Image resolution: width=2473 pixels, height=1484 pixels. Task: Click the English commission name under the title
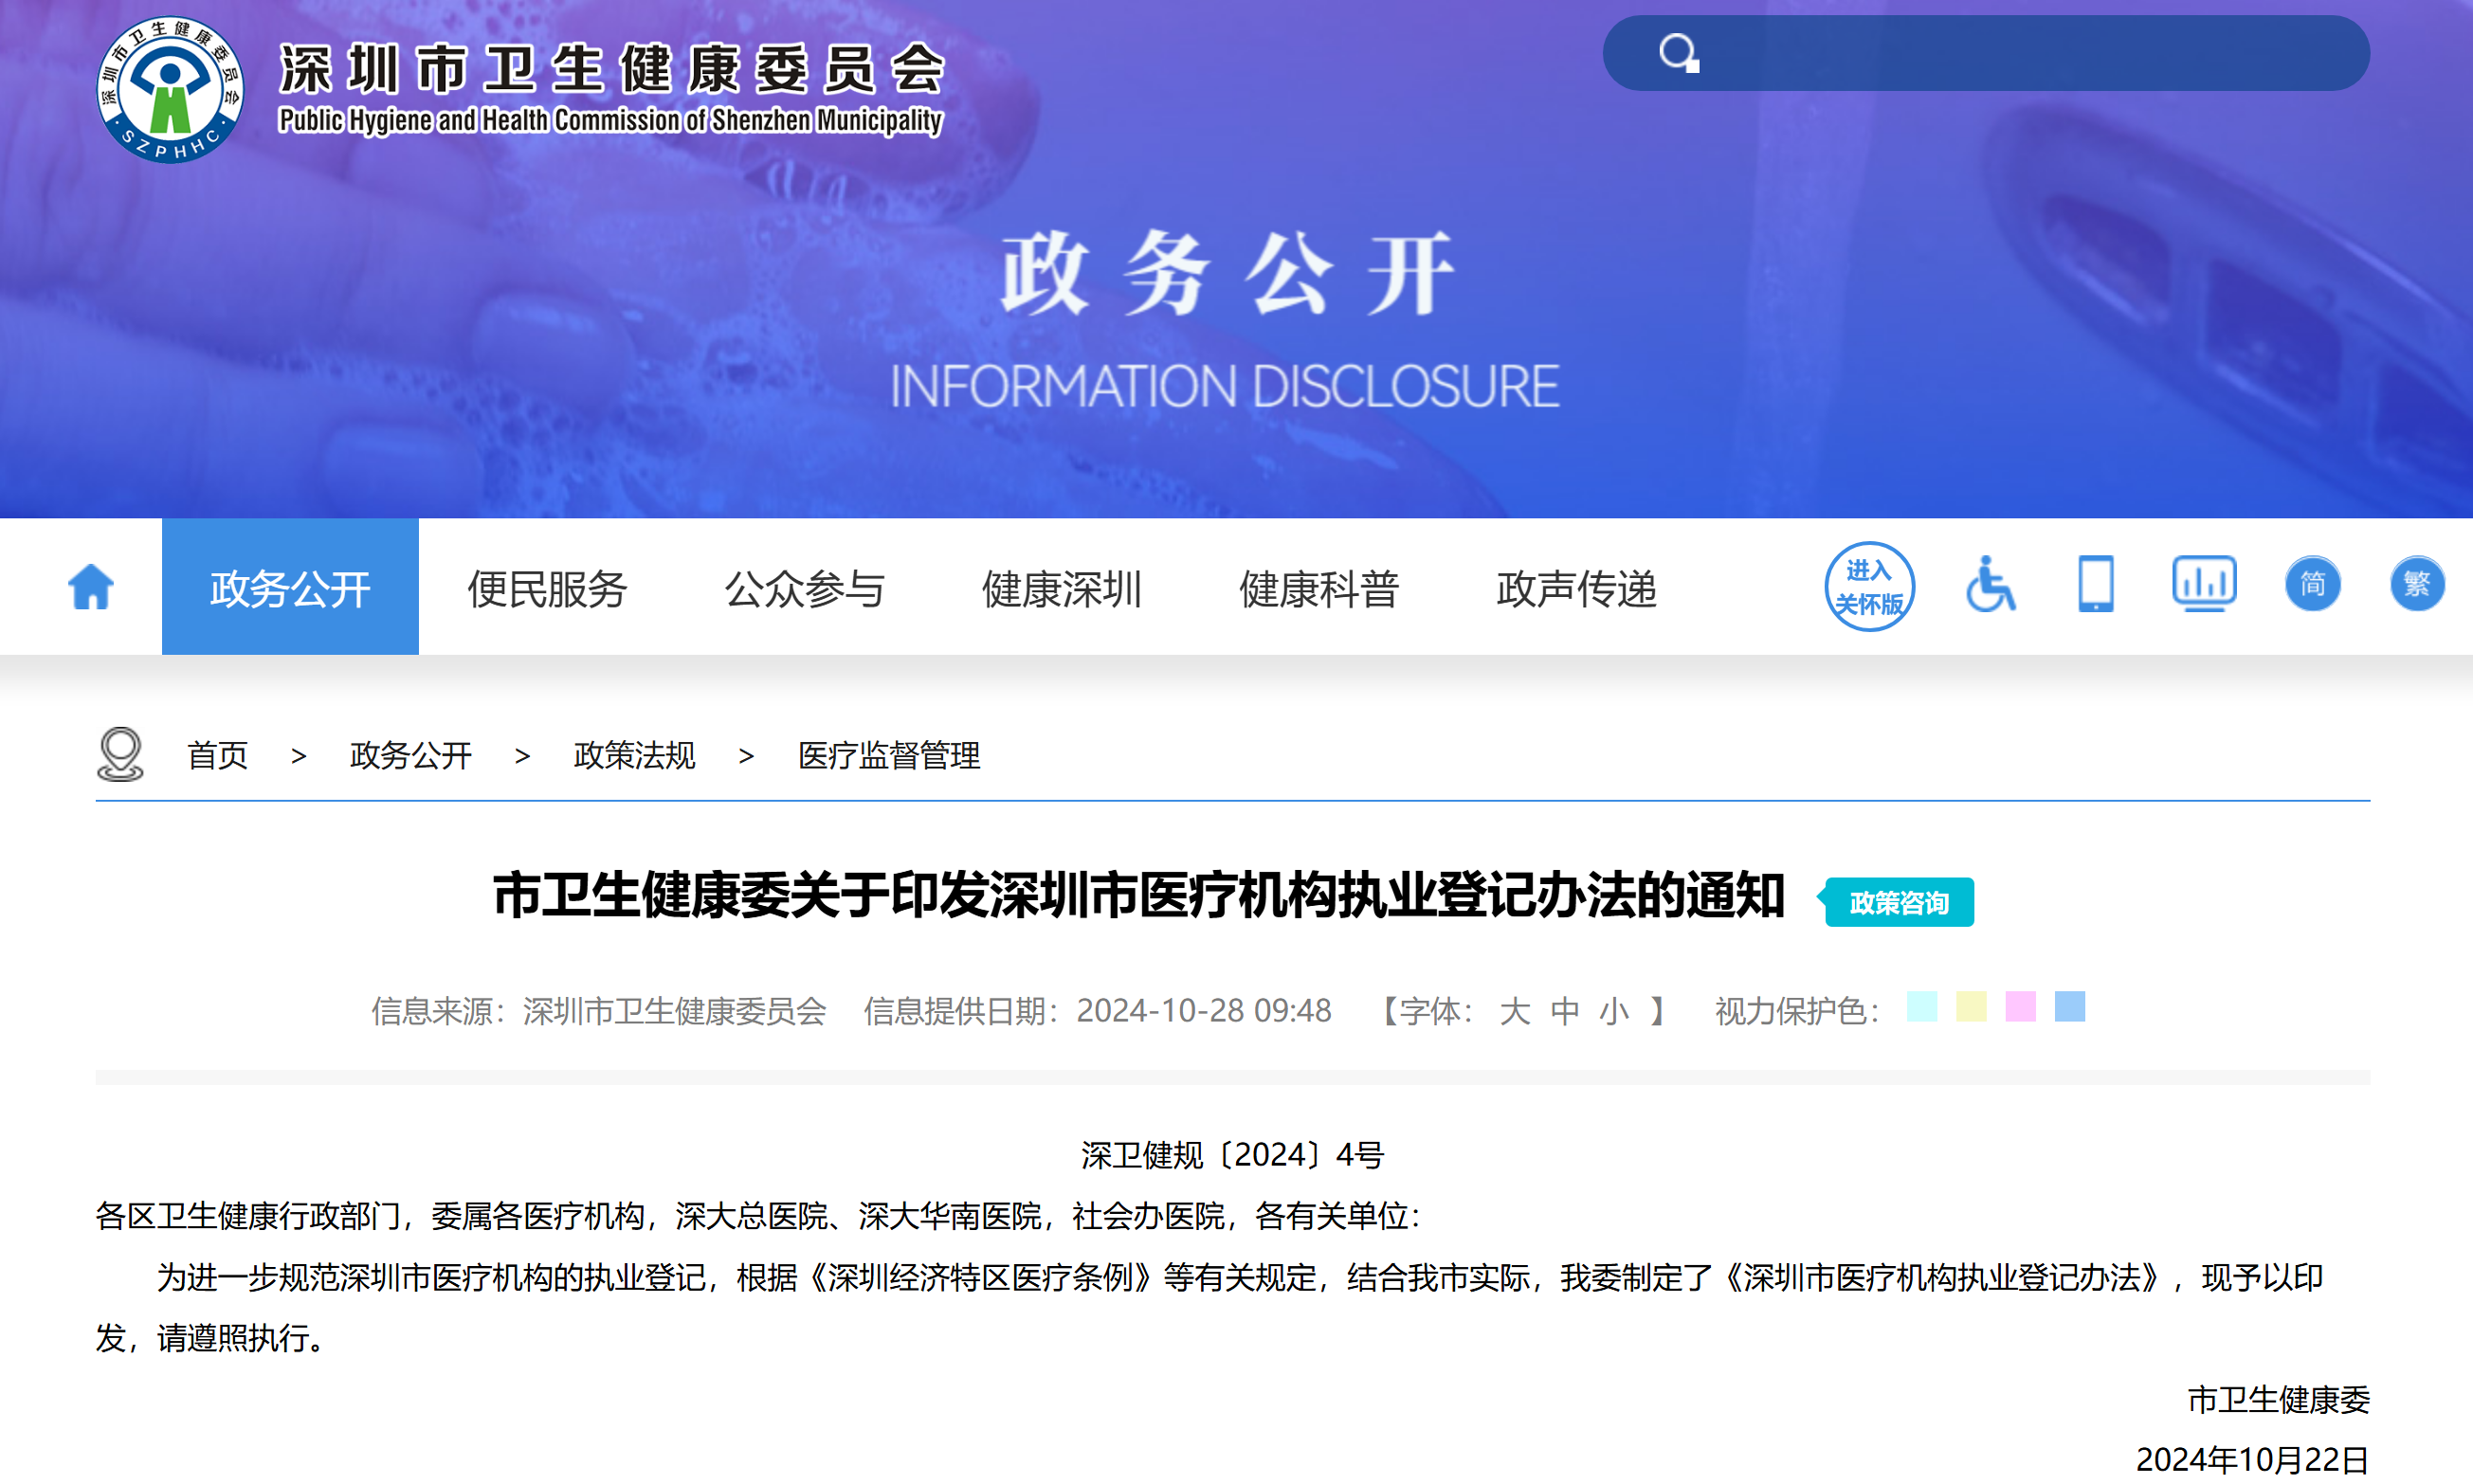[x=611, y=120]
